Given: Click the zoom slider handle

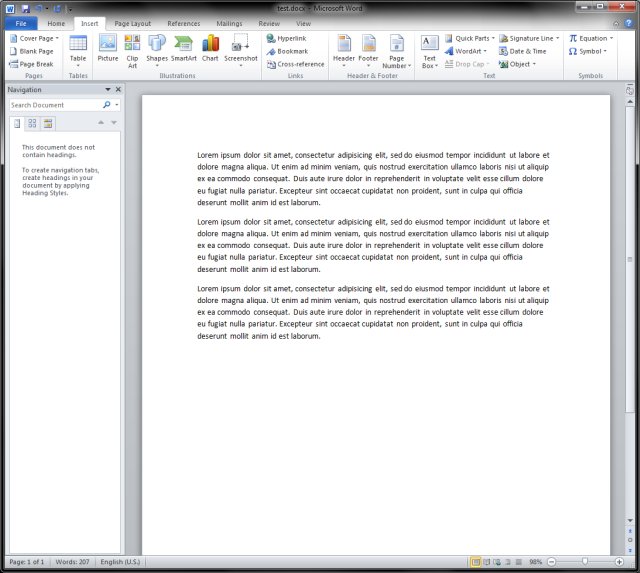Looking at the screenshot, I should point(585,562).
